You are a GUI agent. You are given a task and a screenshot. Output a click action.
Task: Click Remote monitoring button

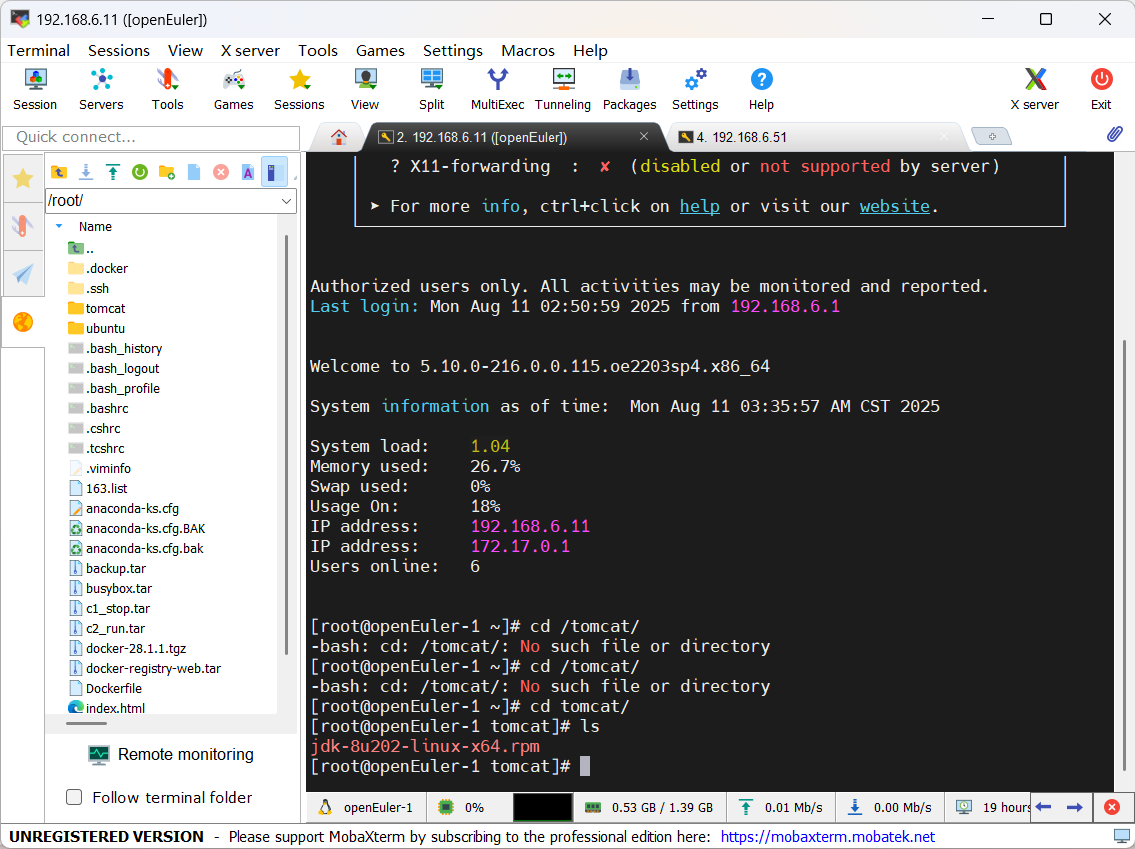point(171,754)
